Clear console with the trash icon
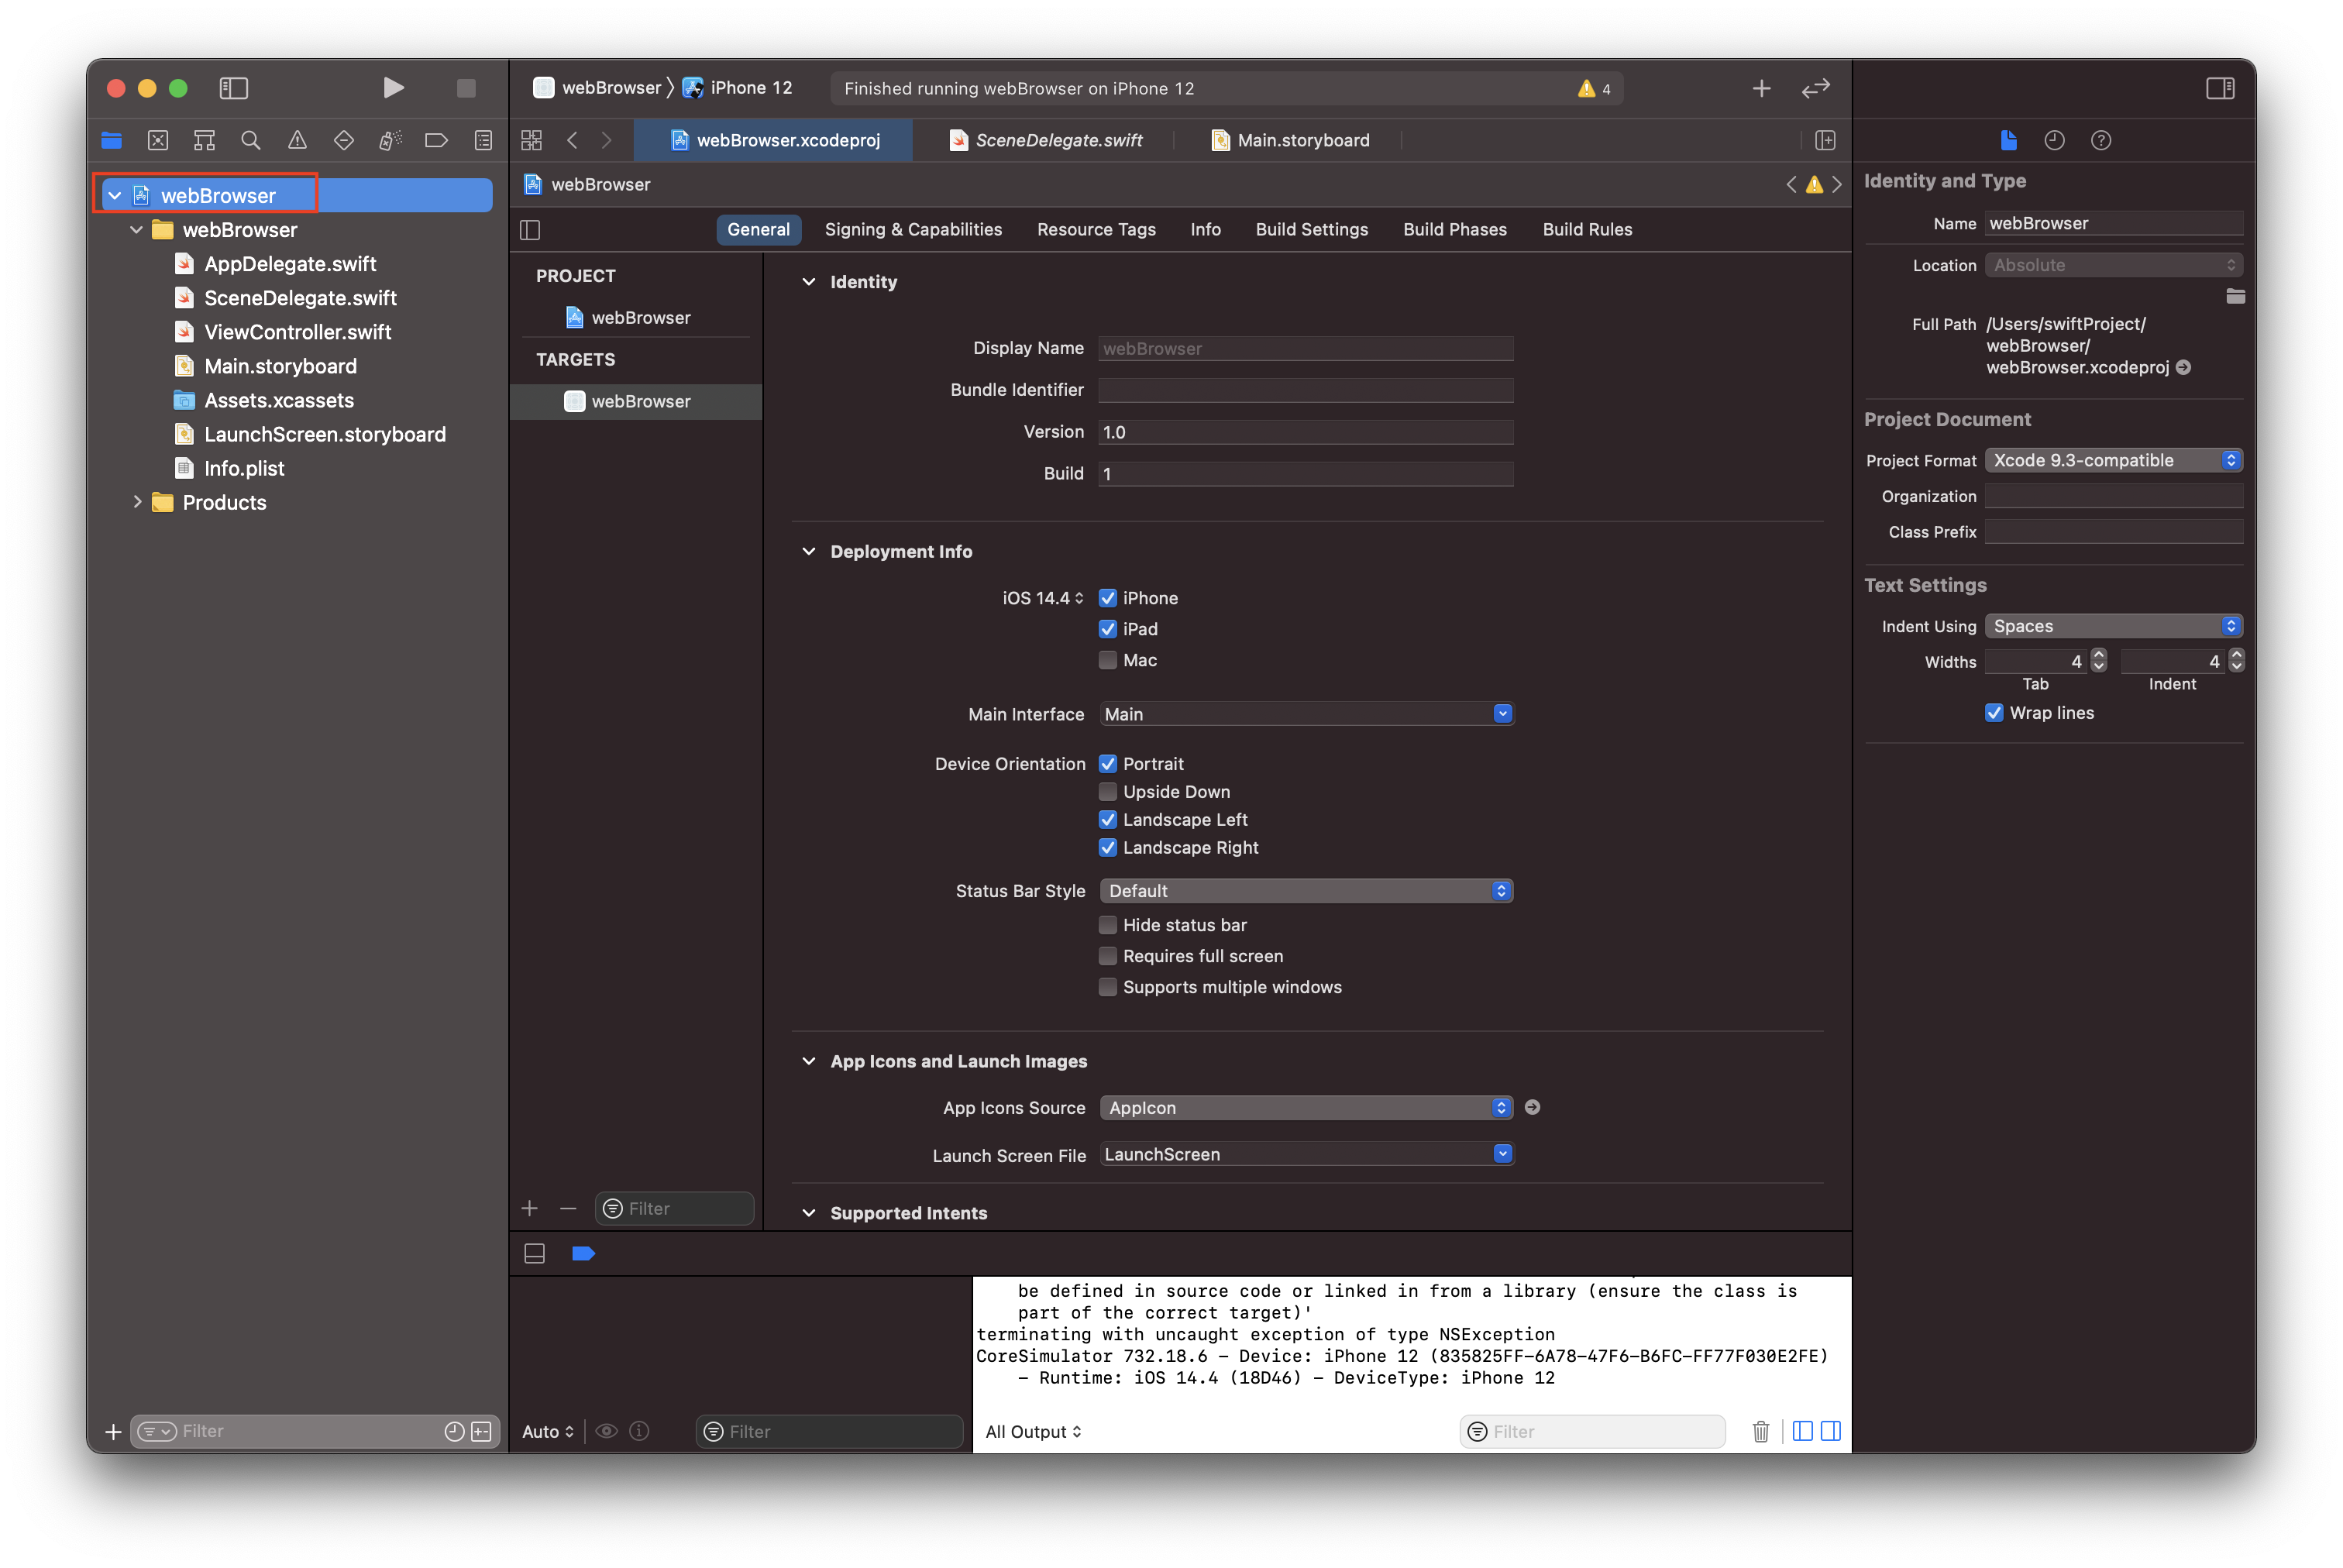The image size is (2343, 1568). (x=1760, y=1431)
